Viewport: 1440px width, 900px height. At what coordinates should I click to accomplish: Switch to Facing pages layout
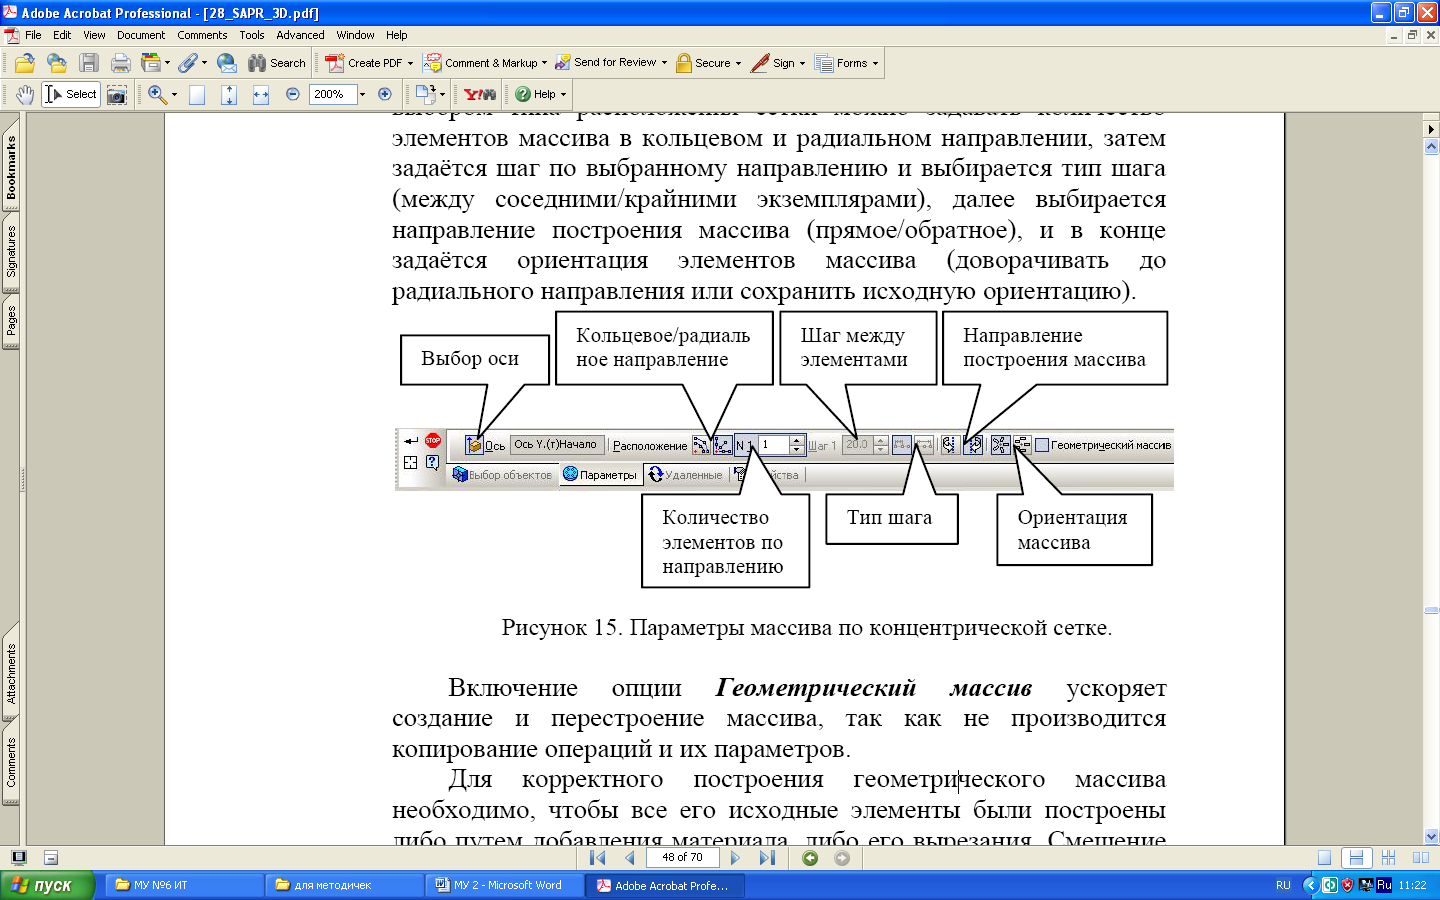pyautogui.click(x=1420, y=858)
